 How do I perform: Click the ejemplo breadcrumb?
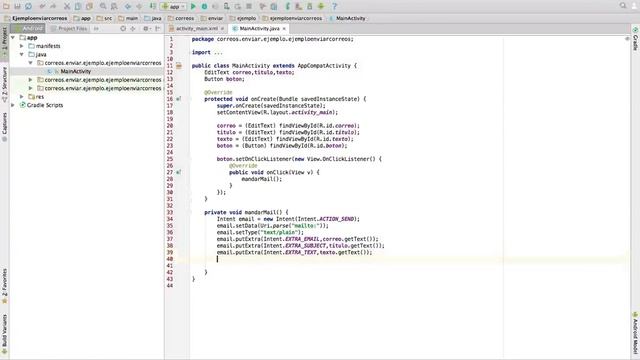click(243, 18)
